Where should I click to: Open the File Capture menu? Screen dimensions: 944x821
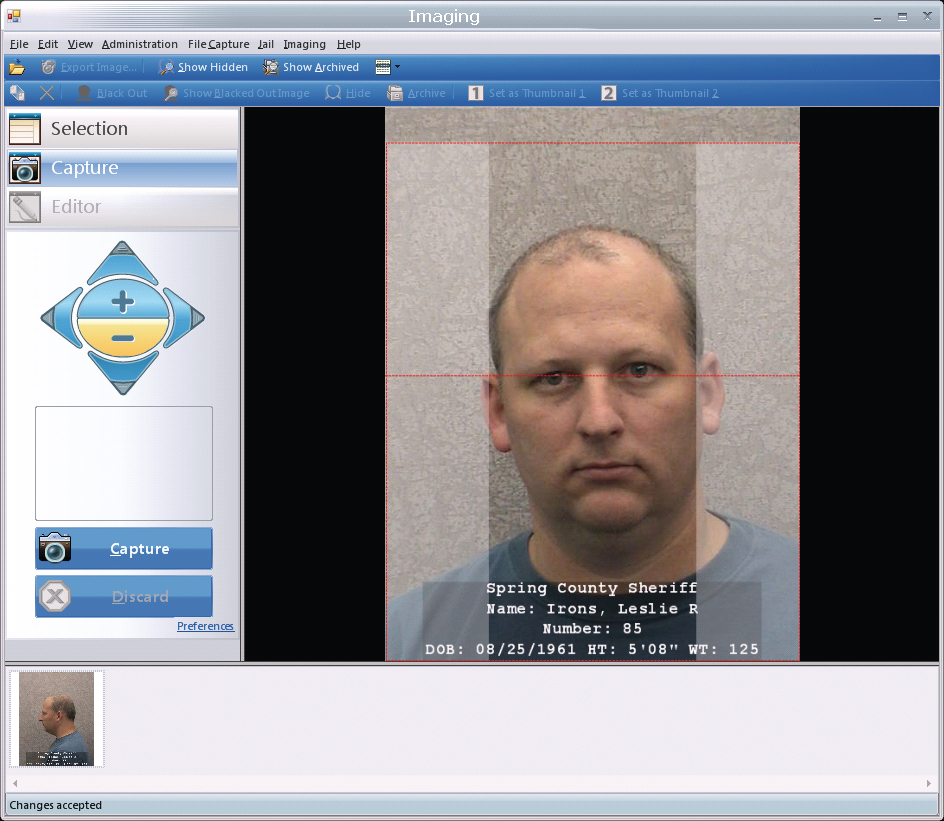218,44
